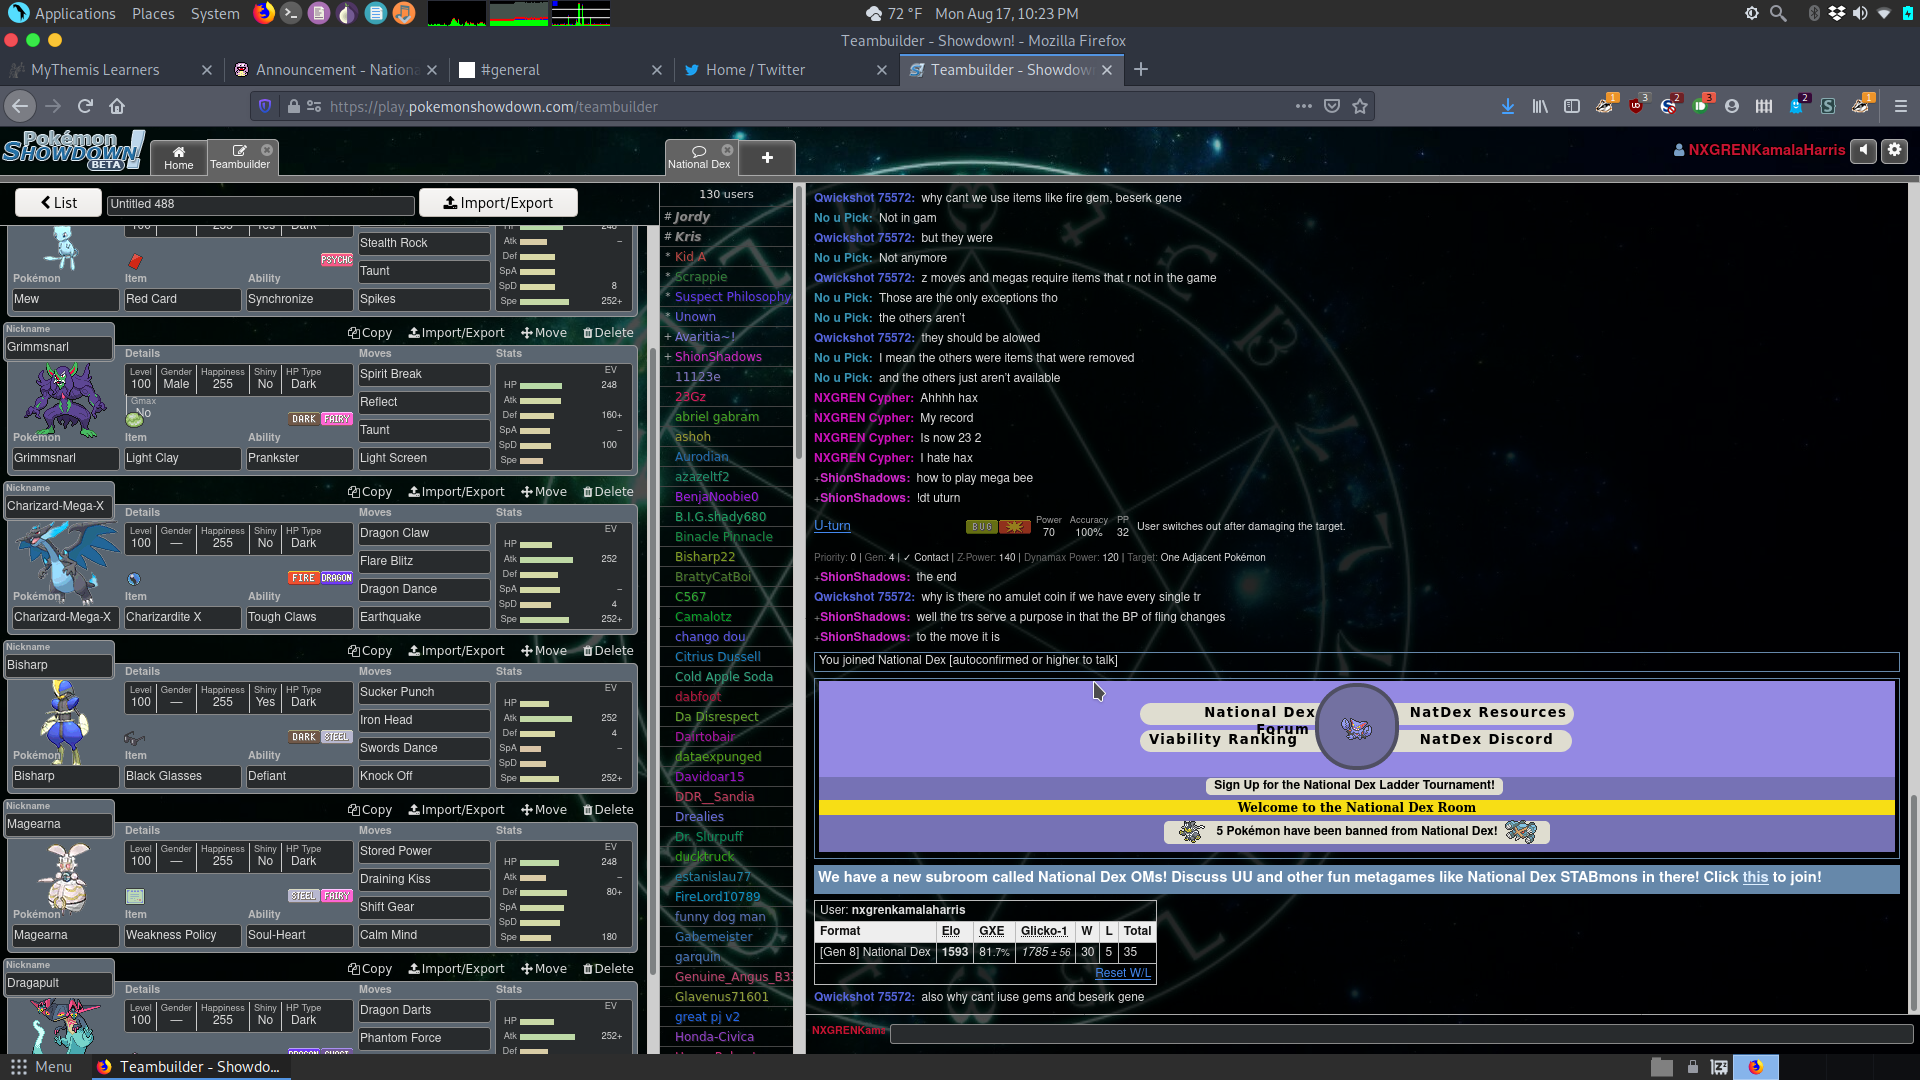The image size is (1920, 1080).
Task: Open the page actions three-dot menu
Action: tap(1303, 106)
